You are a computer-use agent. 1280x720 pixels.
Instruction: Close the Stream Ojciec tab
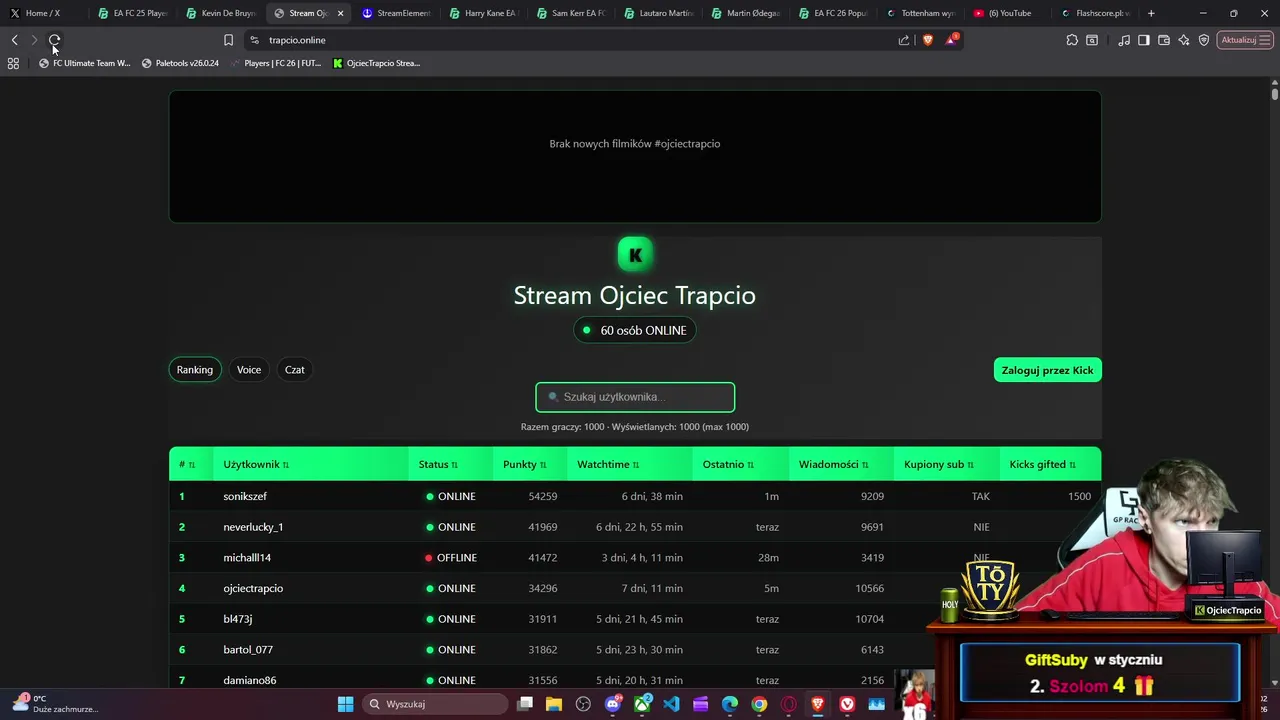pyautogui.click(x=340, y=13)
